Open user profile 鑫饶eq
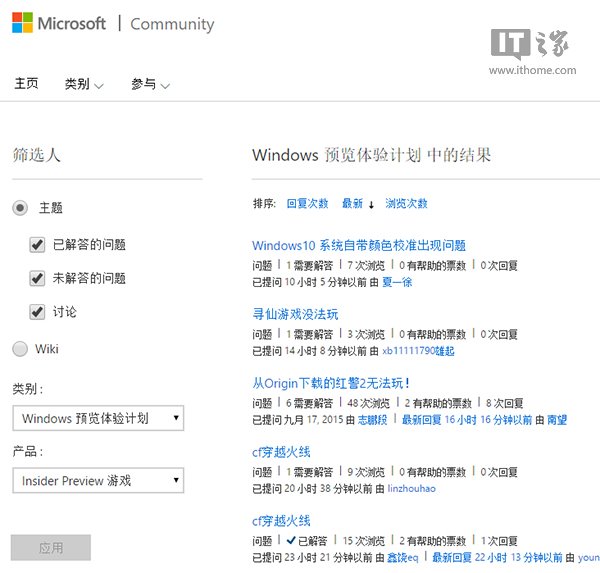Image resolution: width=600 pixels, height=573 pixels. coord(403,558)
